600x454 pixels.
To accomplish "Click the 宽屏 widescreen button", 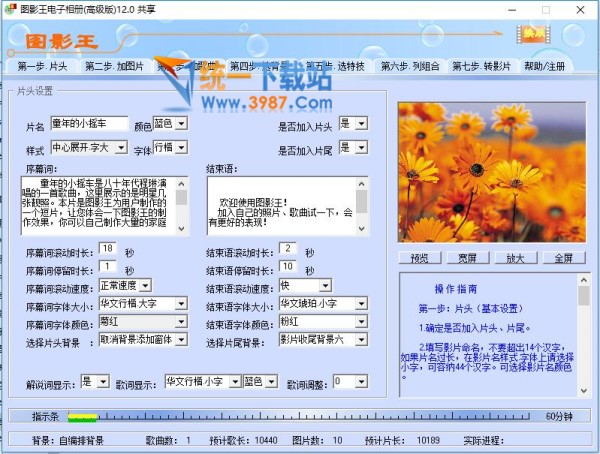I will 467,257.
